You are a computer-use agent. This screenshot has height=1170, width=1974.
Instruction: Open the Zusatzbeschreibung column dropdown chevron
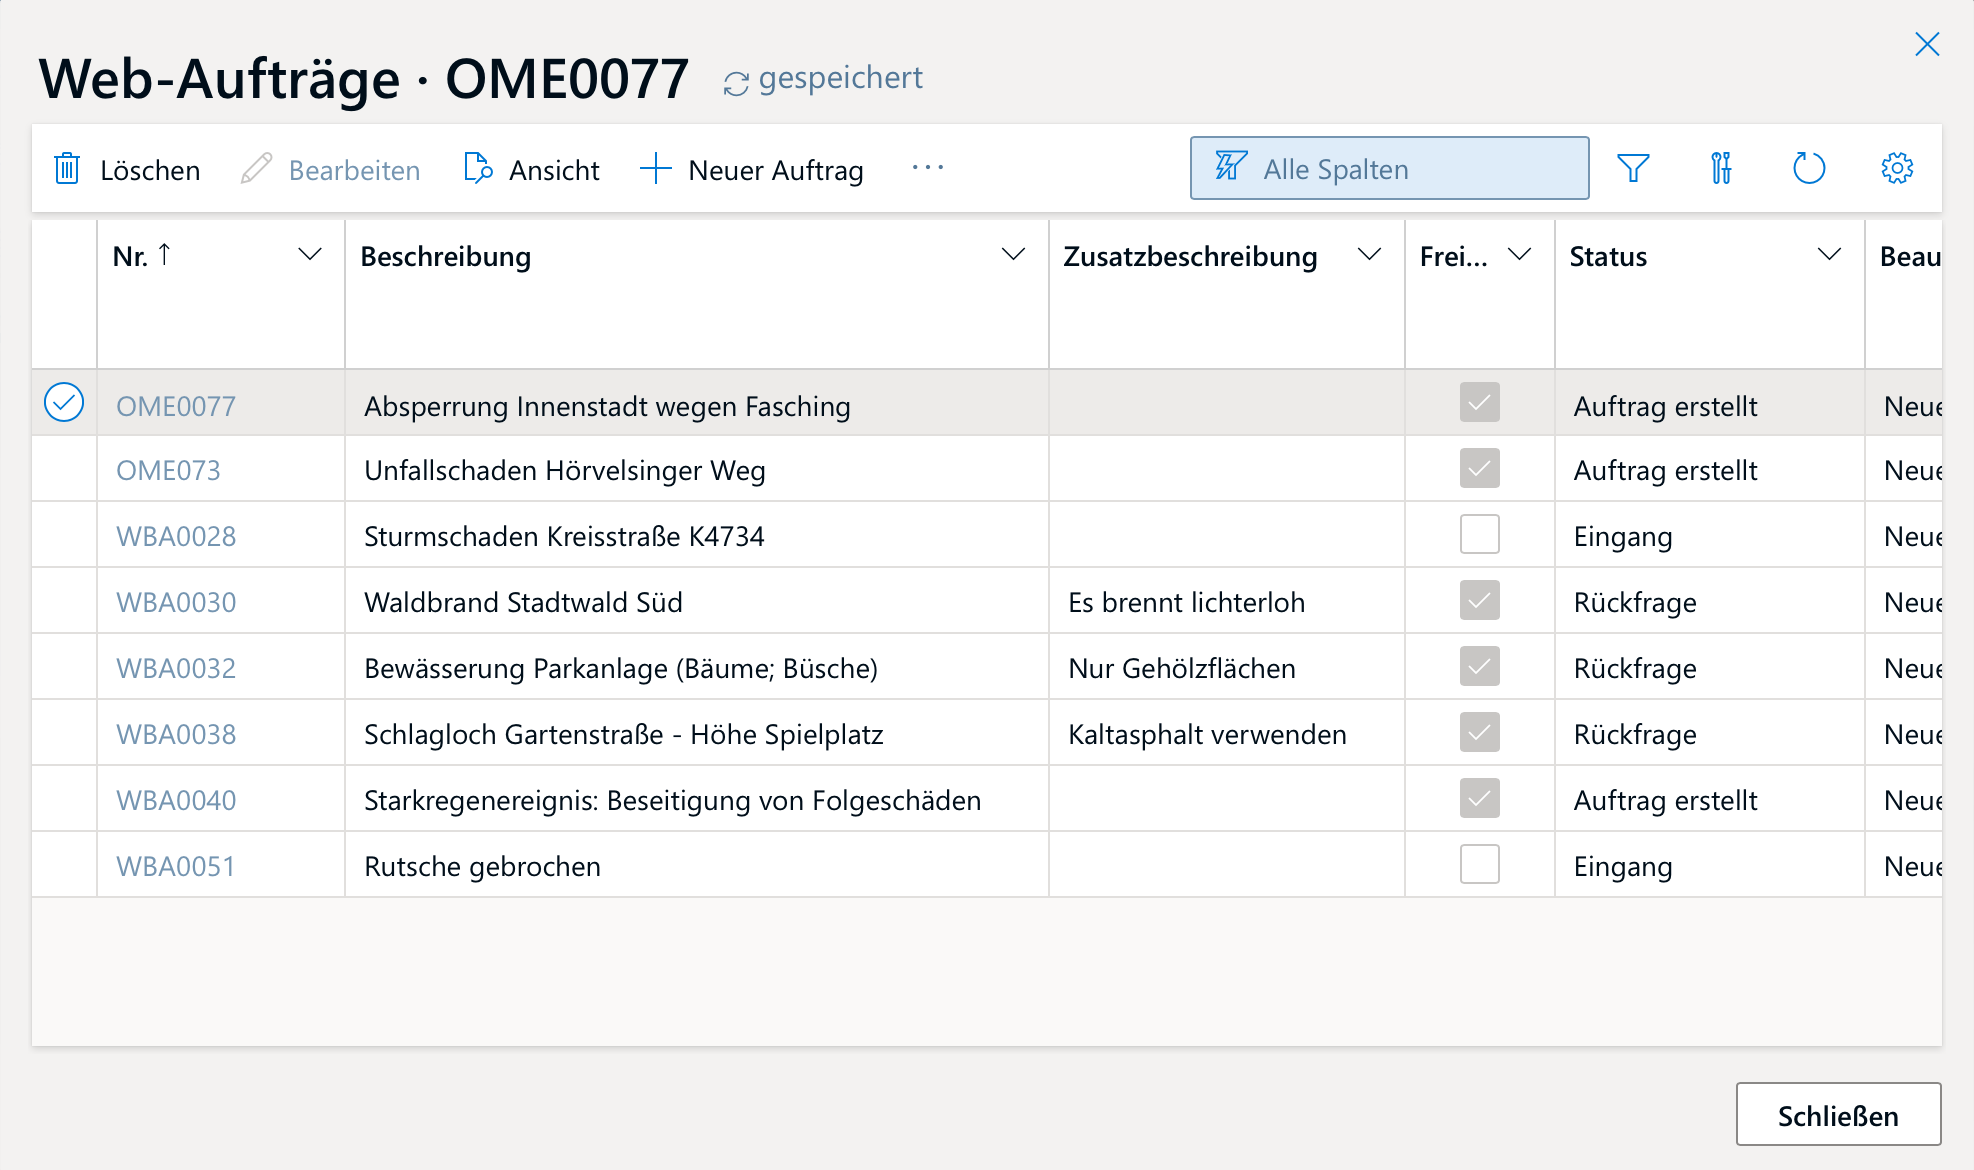click(x=1369, y=255)
